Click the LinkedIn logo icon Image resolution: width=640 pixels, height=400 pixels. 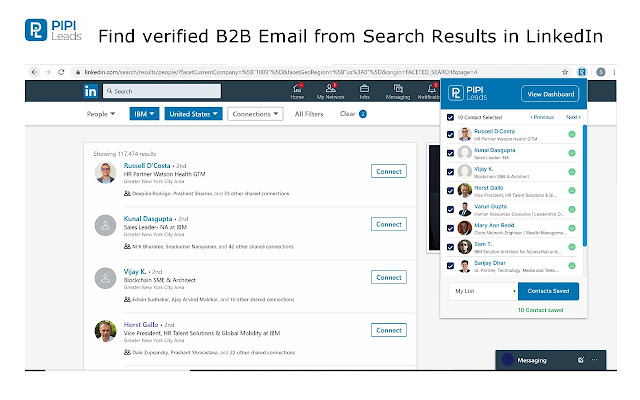click(90, 91)
